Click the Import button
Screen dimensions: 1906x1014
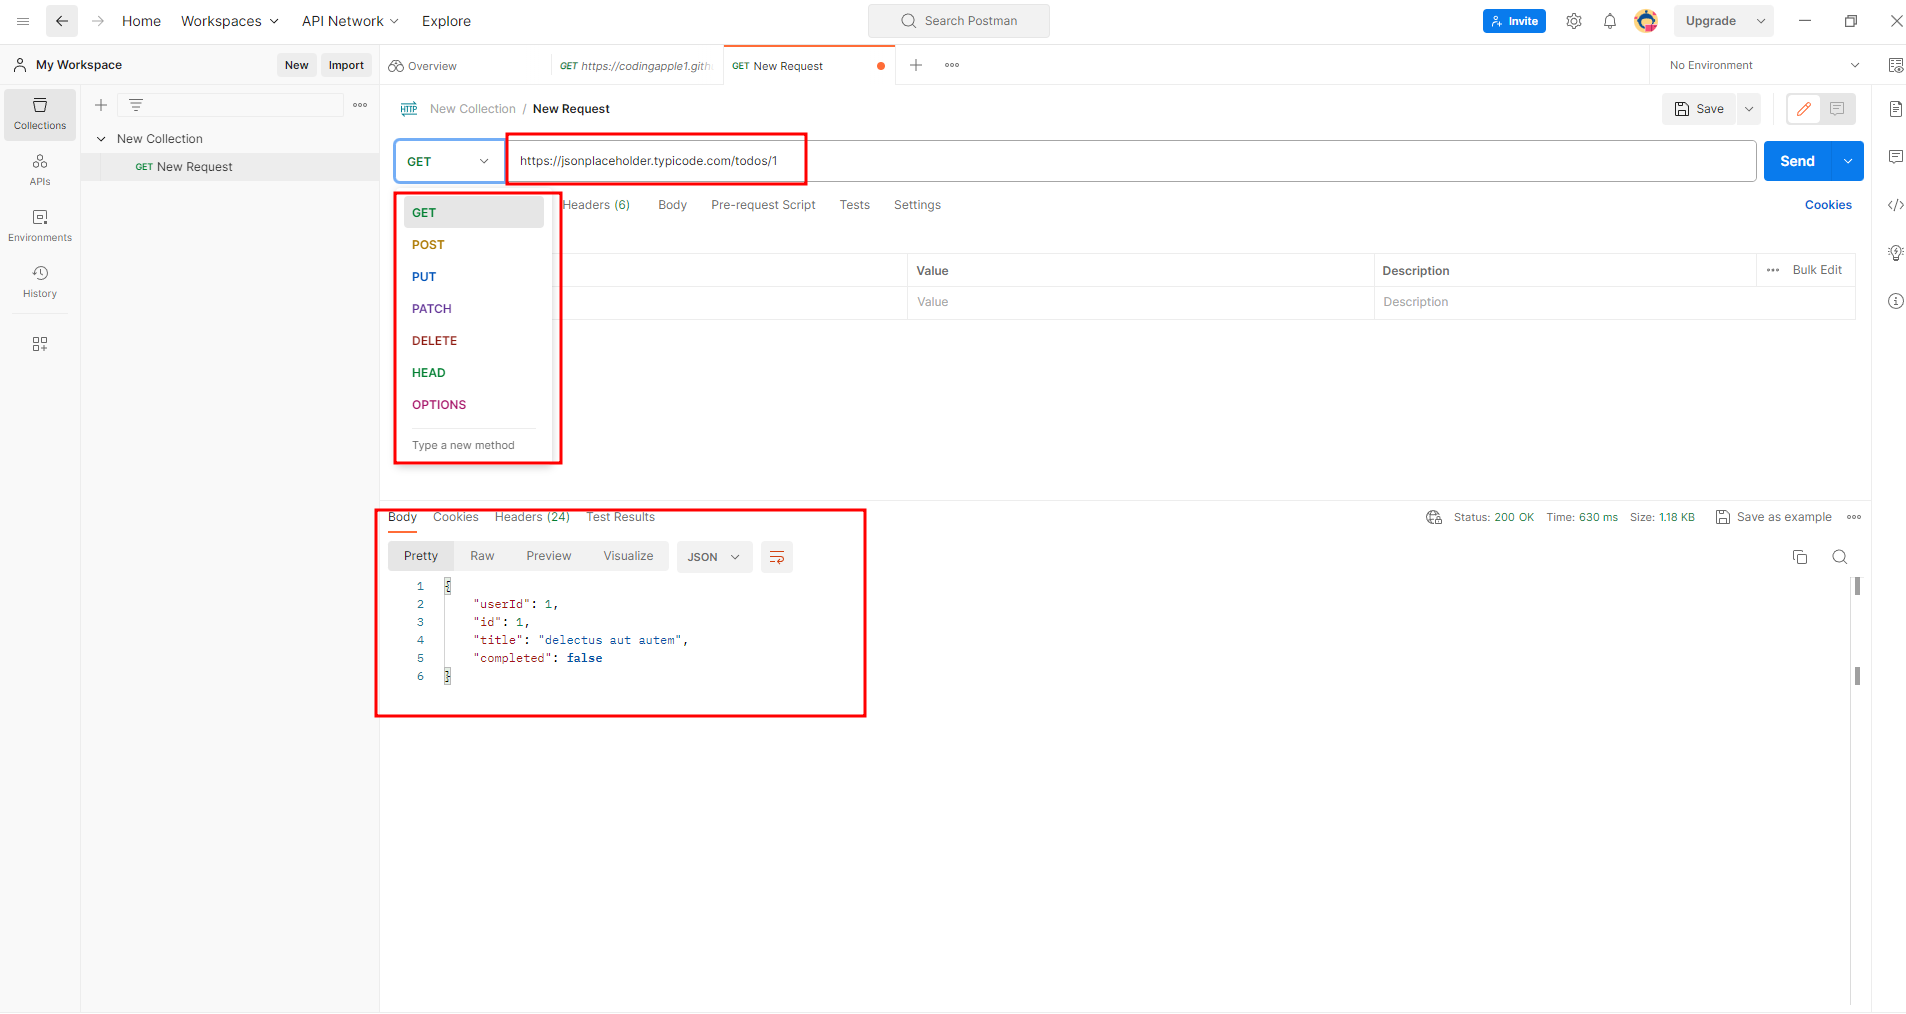tap(346, 65)
